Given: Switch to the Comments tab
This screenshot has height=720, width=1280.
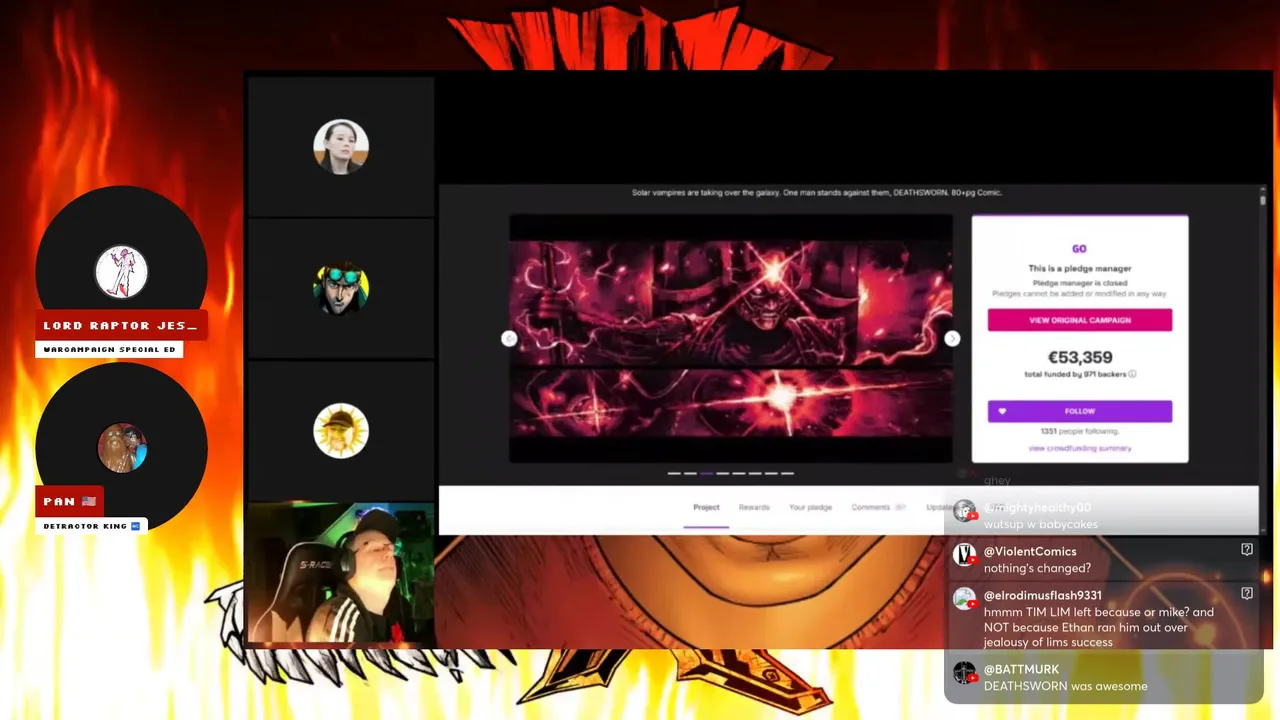Looking at the screenshot, I should (x=870, y=507).
